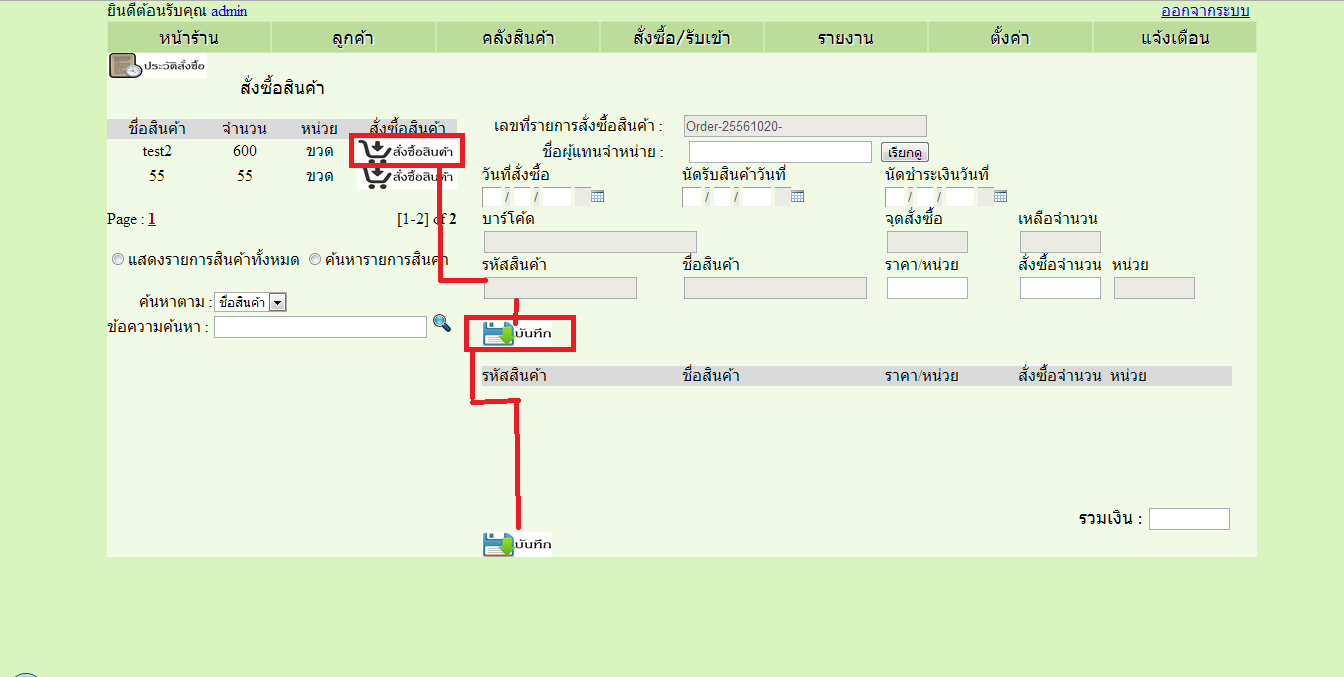This screenshot has height=677, width=1344.
Task: Click the เรียกดู browse button
Action: click(905, 153)
